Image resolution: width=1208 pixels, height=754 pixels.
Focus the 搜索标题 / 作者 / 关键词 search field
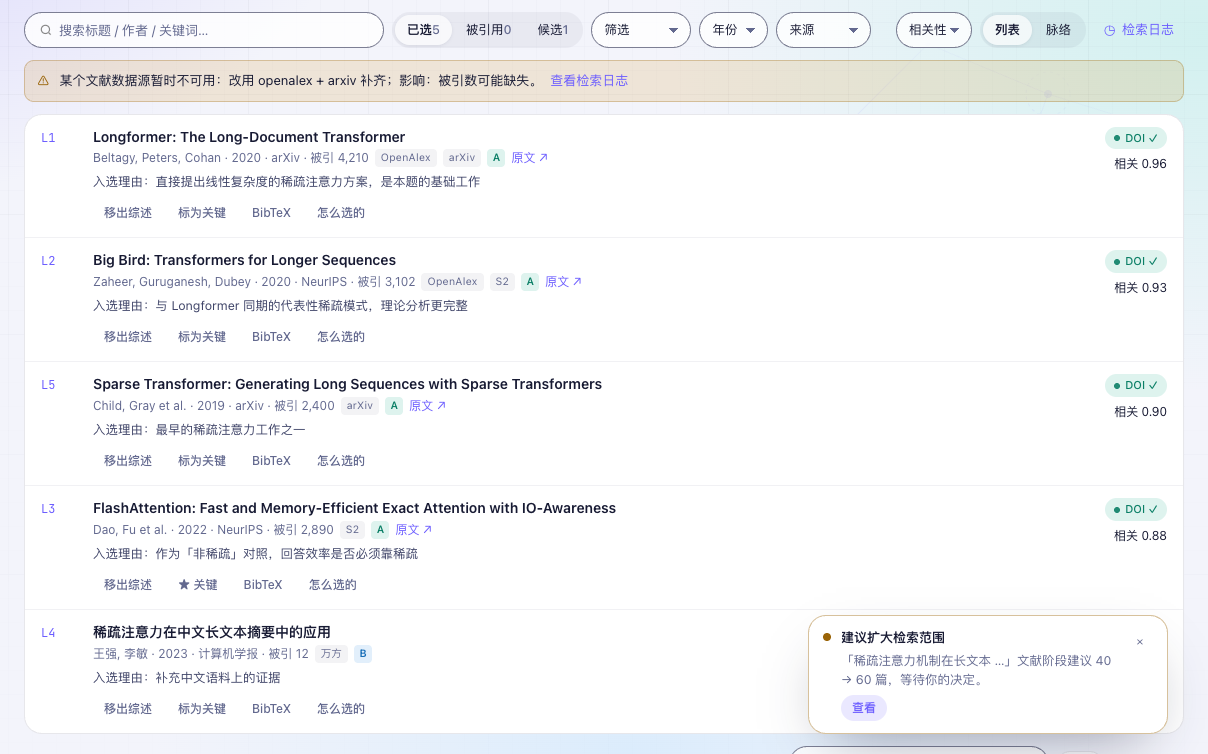[204, 30]
